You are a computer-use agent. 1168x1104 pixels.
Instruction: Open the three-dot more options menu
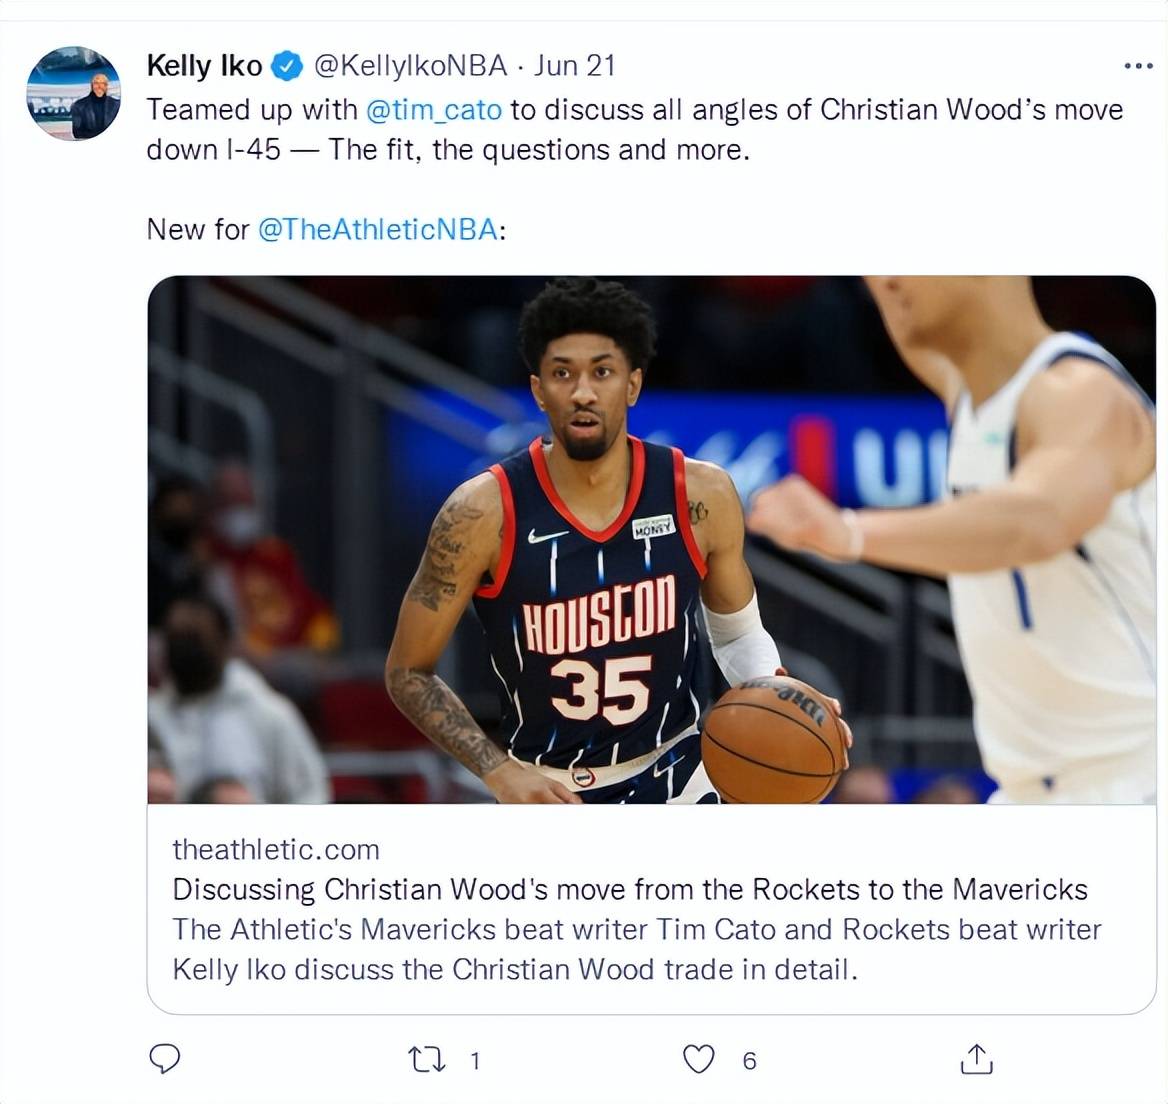click(x=1138, y=66)
